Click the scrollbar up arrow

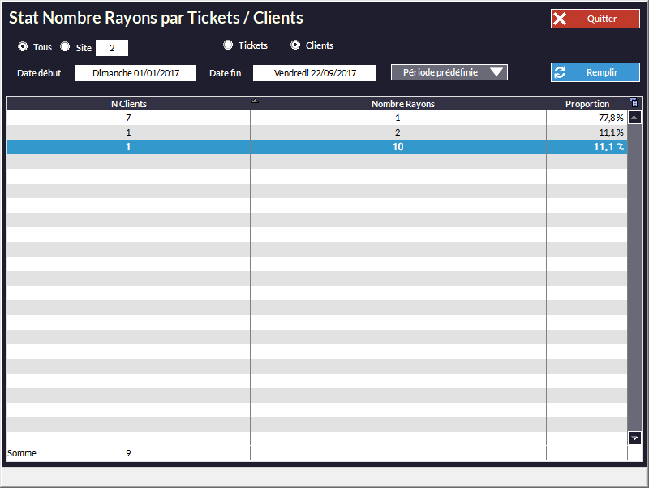tap(634, 117)
